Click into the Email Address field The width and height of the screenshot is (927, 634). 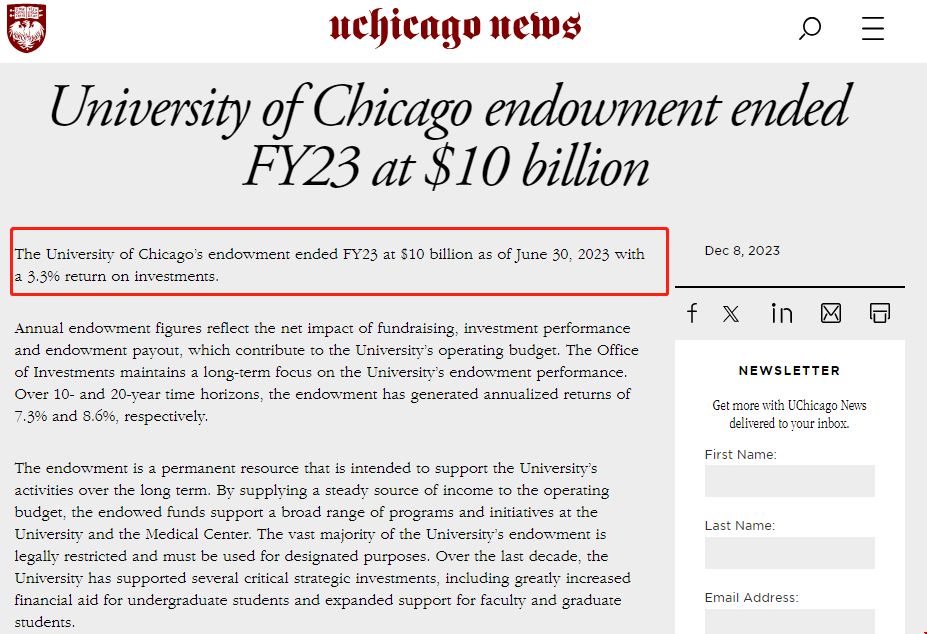(x=789, y=621)
